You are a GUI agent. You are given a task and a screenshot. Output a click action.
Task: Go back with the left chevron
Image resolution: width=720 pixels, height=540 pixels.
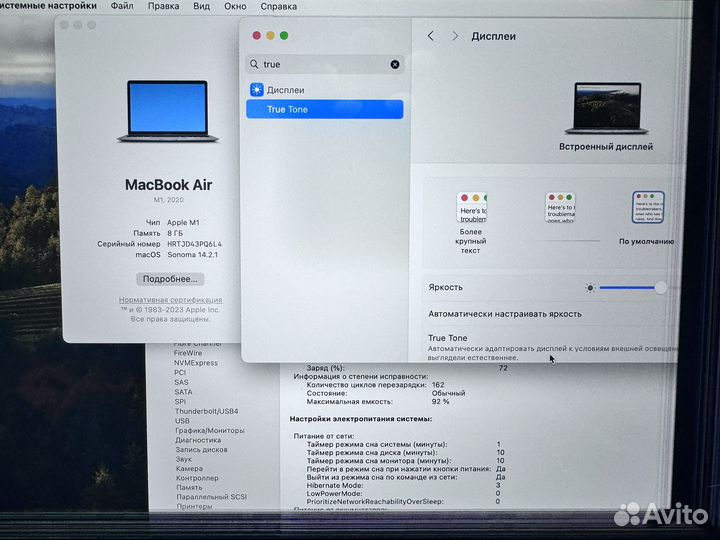click(431, 36)
